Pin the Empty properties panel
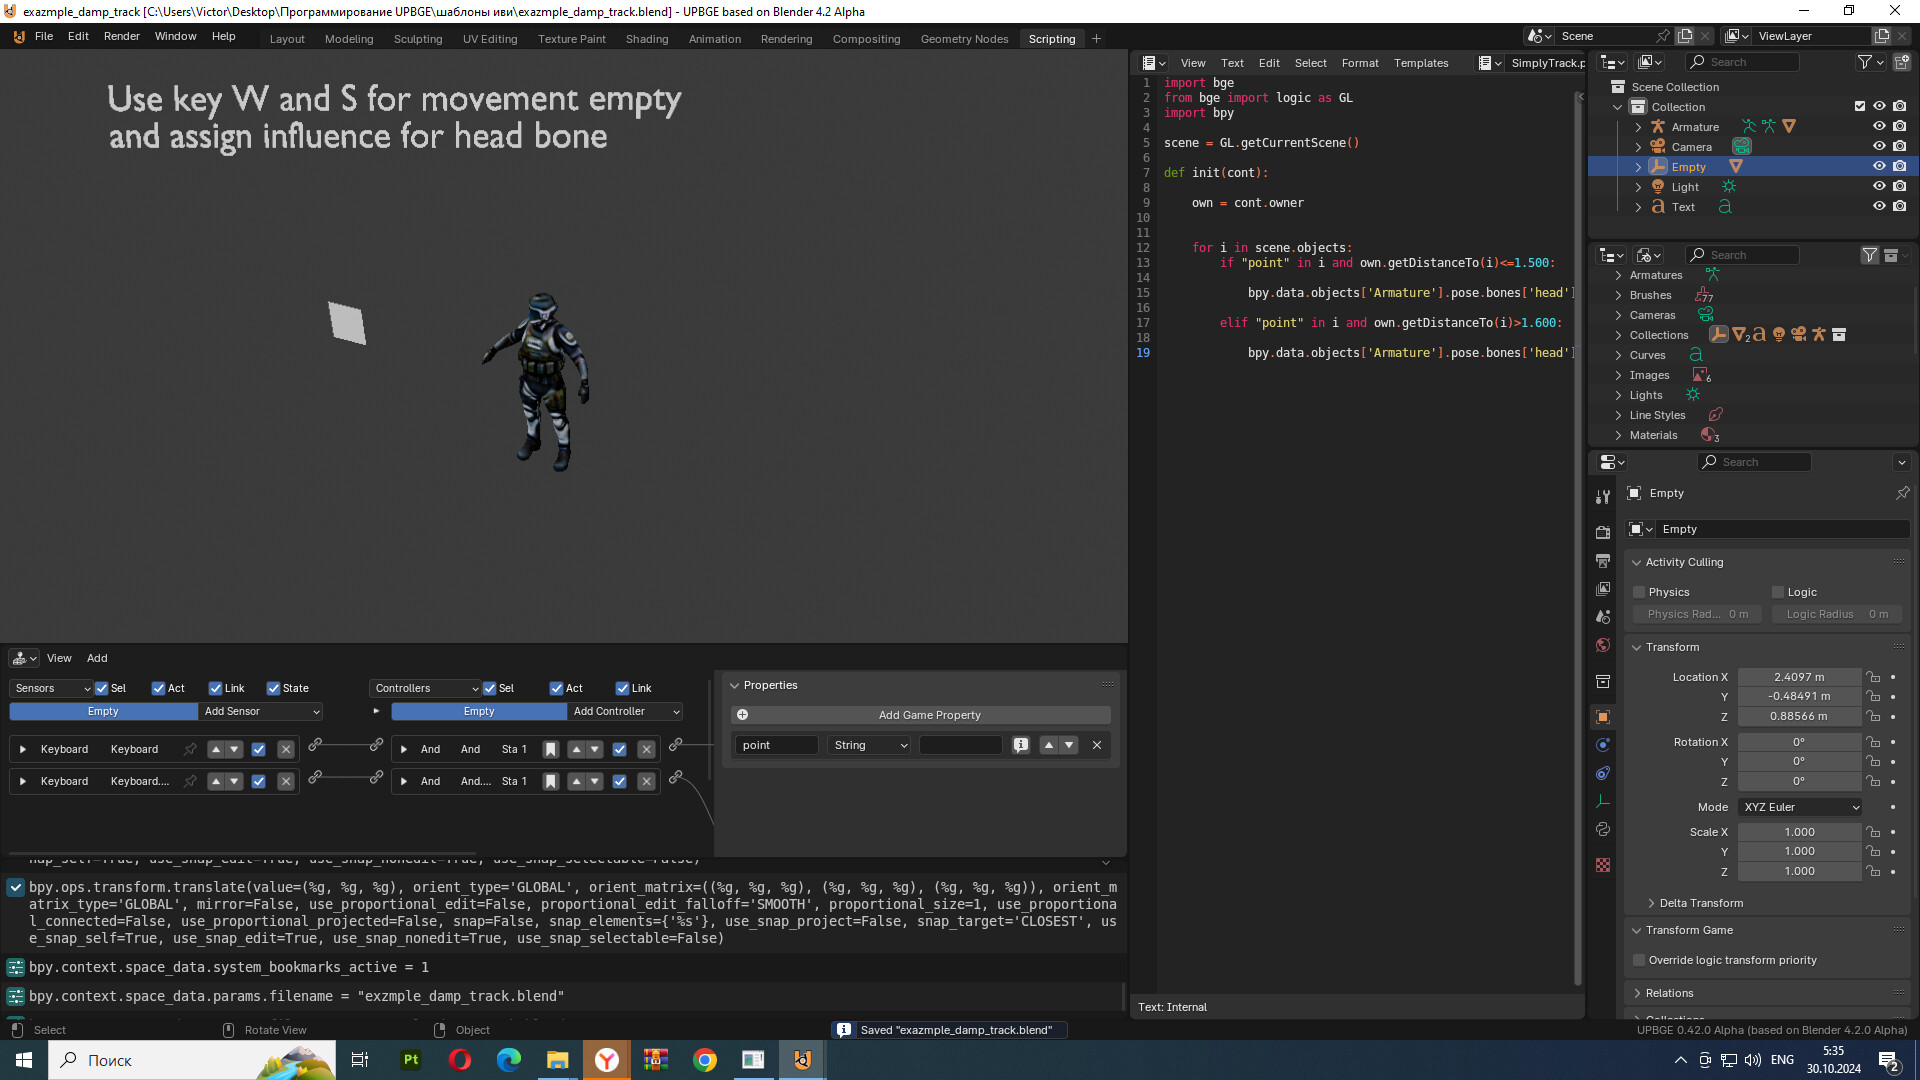 1902,493
